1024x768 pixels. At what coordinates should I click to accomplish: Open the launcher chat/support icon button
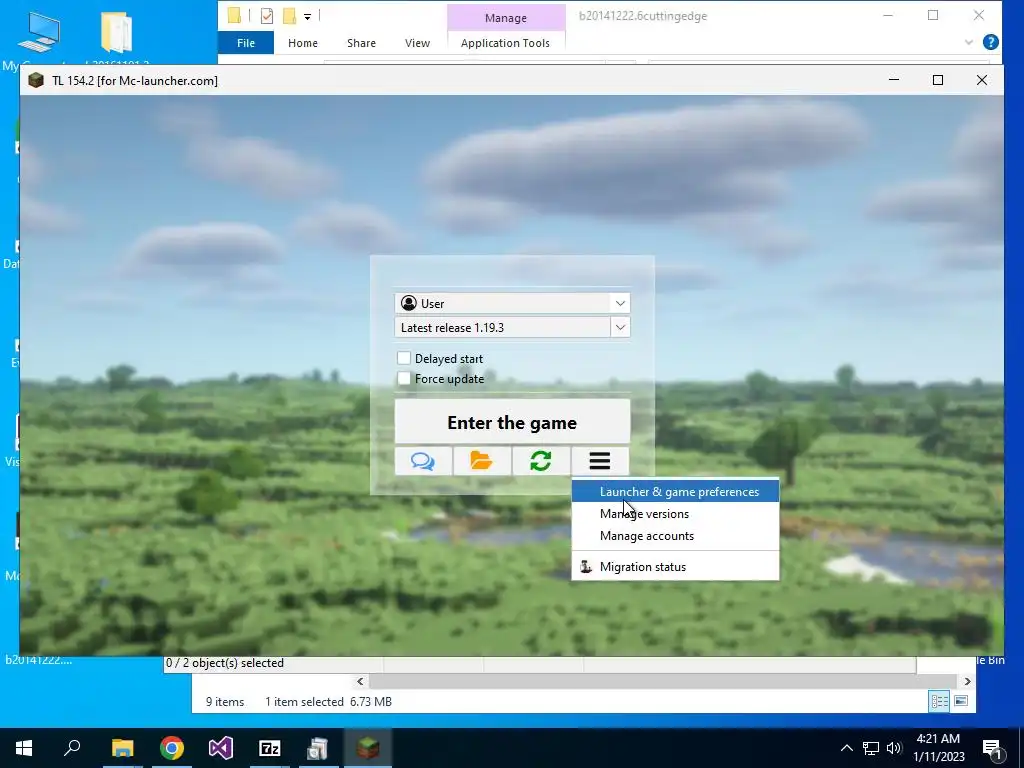click(423, 461)
